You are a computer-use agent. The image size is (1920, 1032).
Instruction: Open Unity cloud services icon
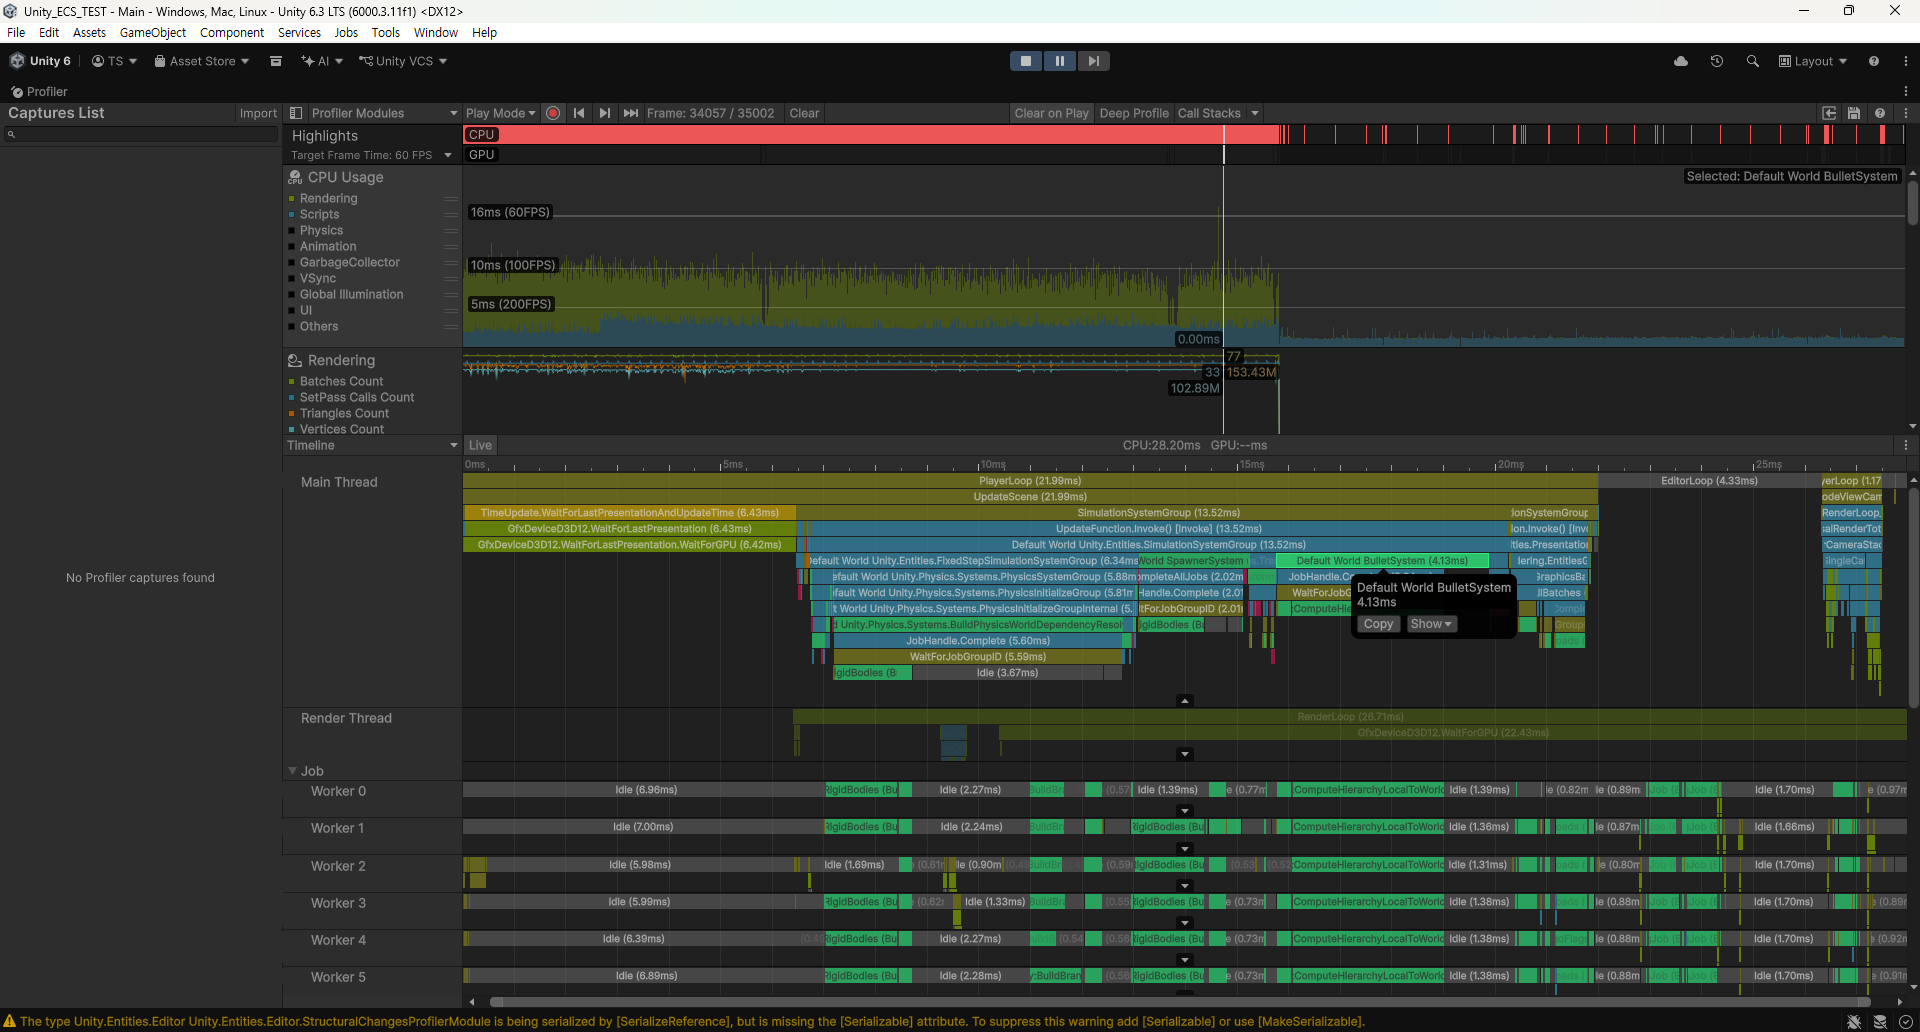1681,61
